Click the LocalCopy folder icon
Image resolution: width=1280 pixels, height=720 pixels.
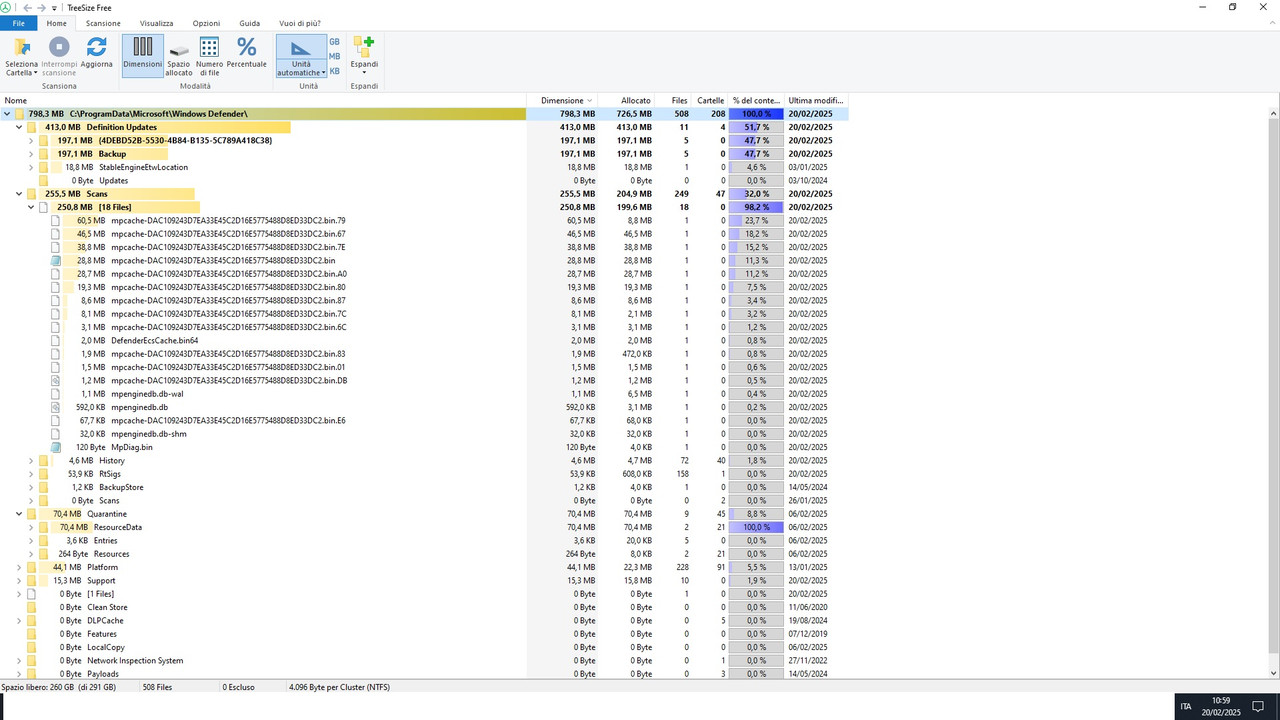click(32, 647)
